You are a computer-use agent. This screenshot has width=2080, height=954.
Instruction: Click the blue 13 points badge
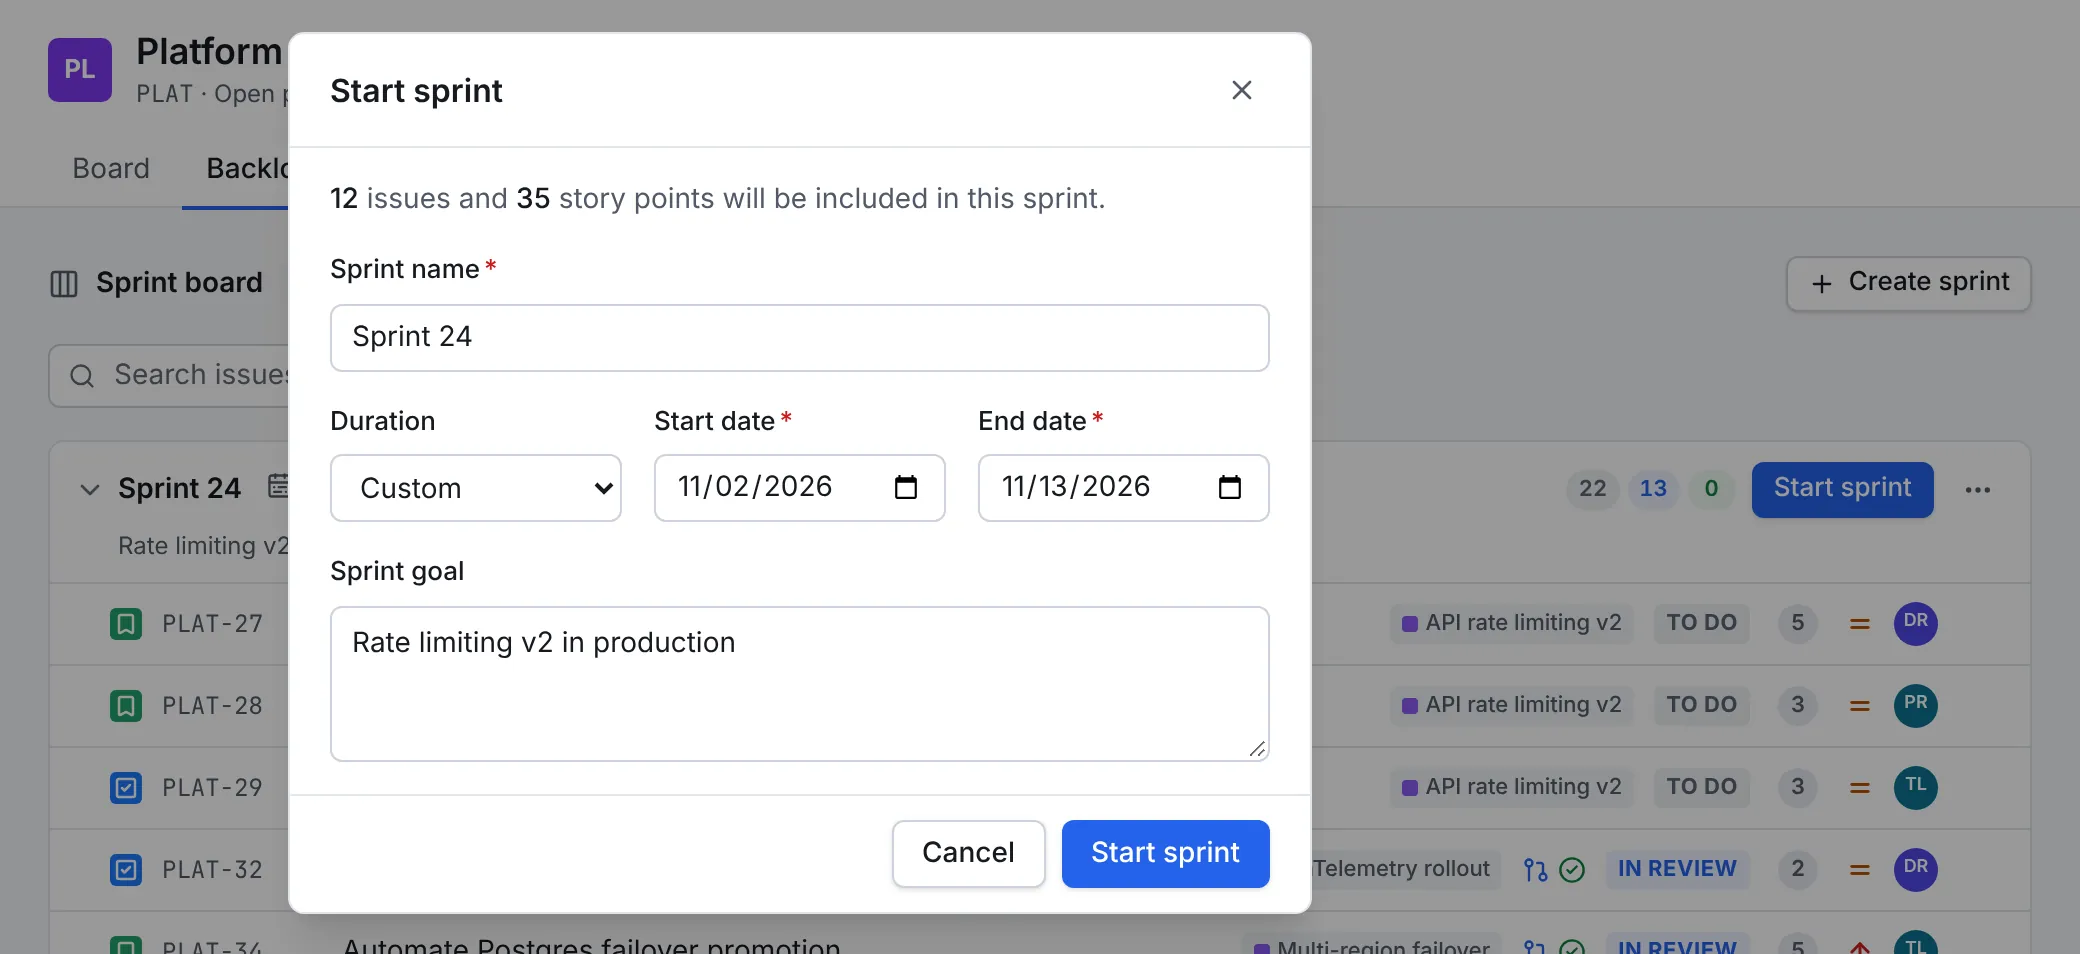click(x=1653, y=489)
